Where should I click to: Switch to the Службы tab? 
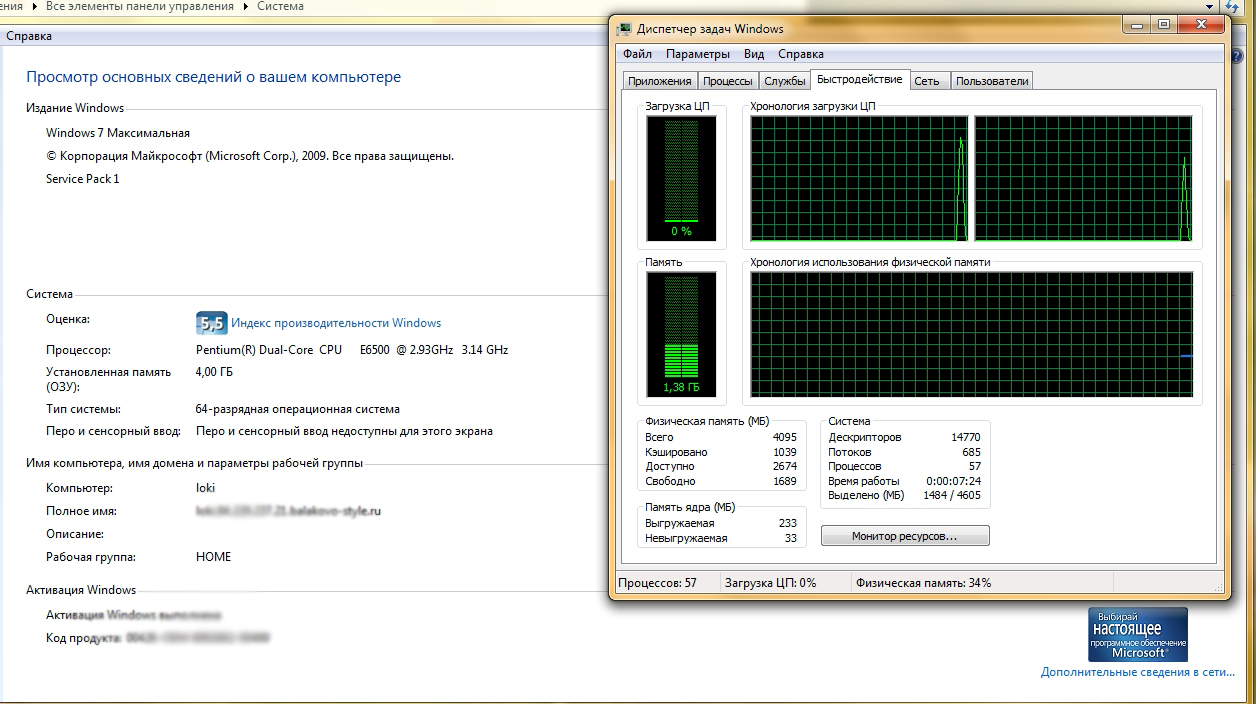coord(785,81)
